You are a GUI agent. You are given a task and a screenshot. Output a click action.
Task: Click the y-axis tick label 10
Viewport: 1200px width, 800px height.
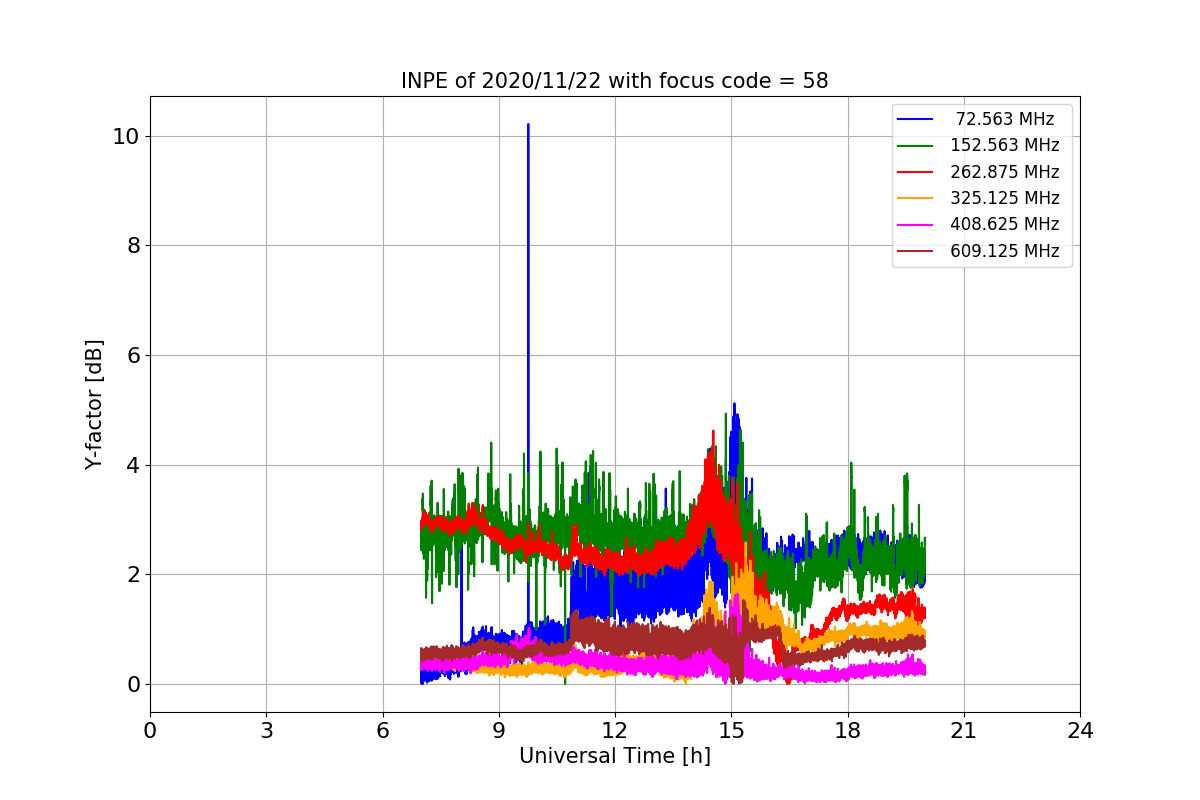[x=125, y=136]
